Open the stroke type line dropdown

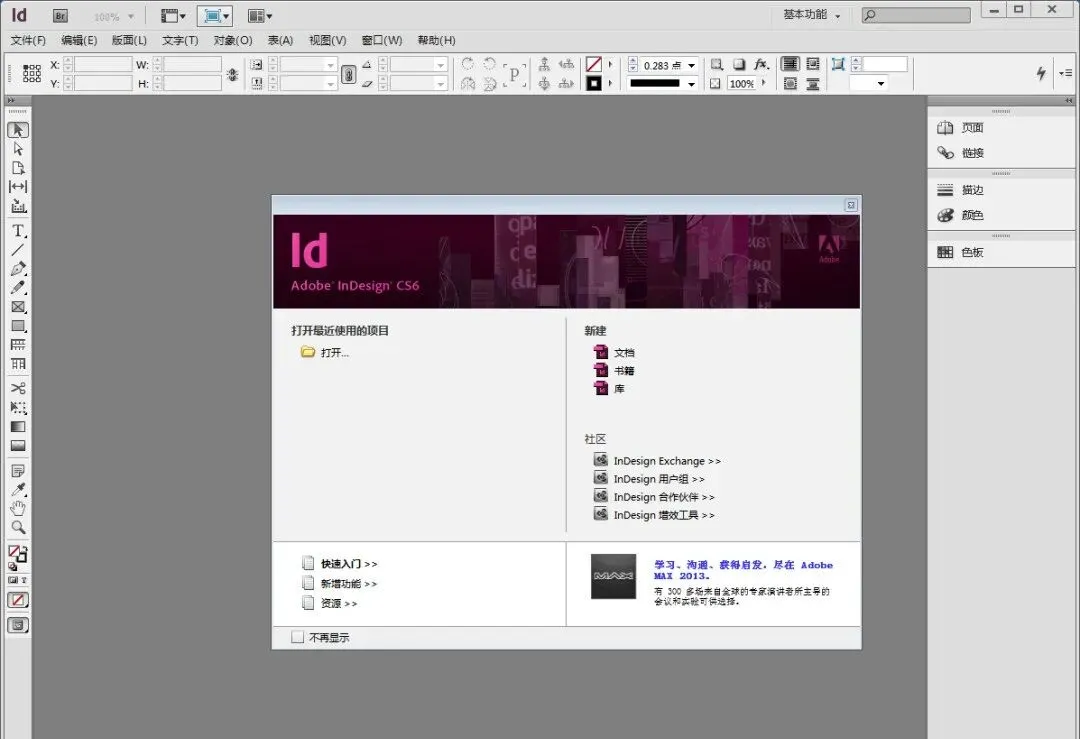tap(692, 83)
